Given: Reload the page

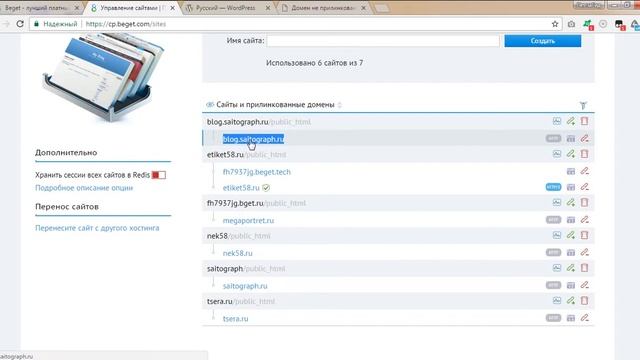Looking at the screenshot, I should (20, 24).
